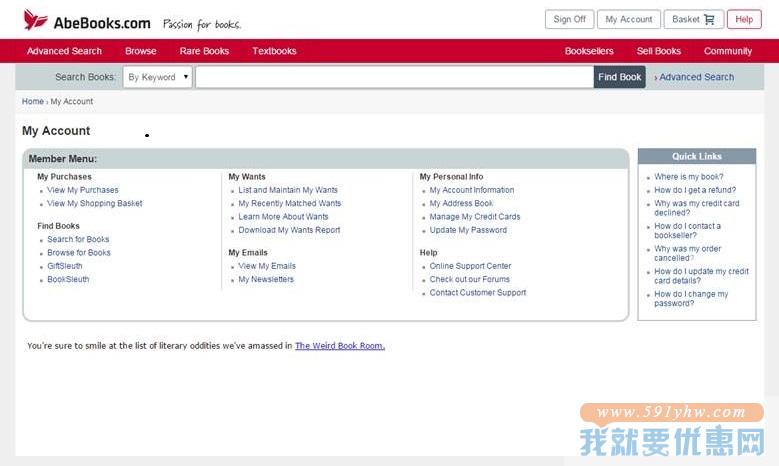Open Booksellers navigation item

pyautogui.click(x=589, y=51)
